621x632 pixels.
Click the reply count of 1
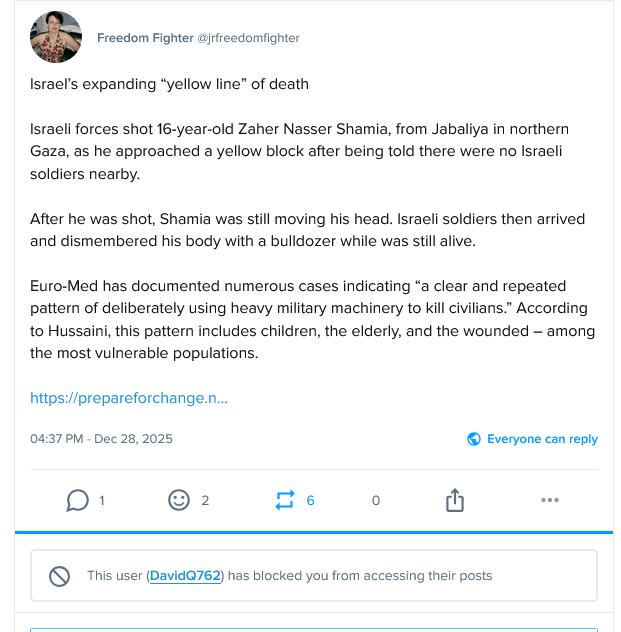click(102, 500)
